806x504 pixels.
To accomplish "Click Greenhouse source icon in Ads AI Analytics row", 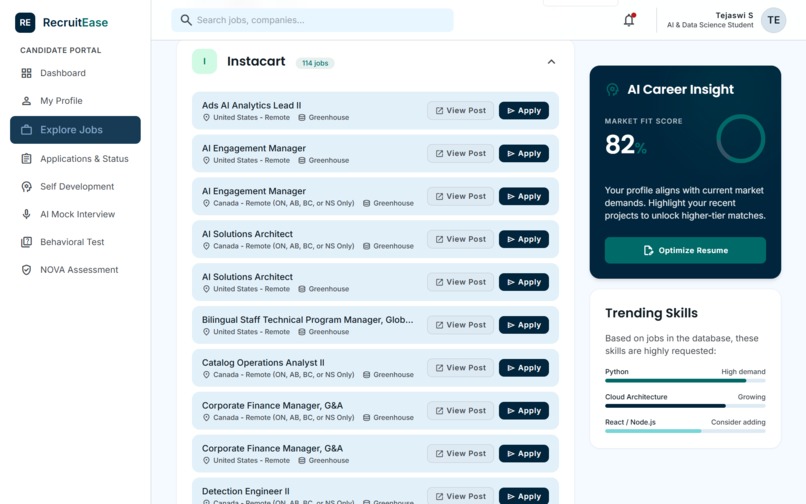I will coord(302,118).
